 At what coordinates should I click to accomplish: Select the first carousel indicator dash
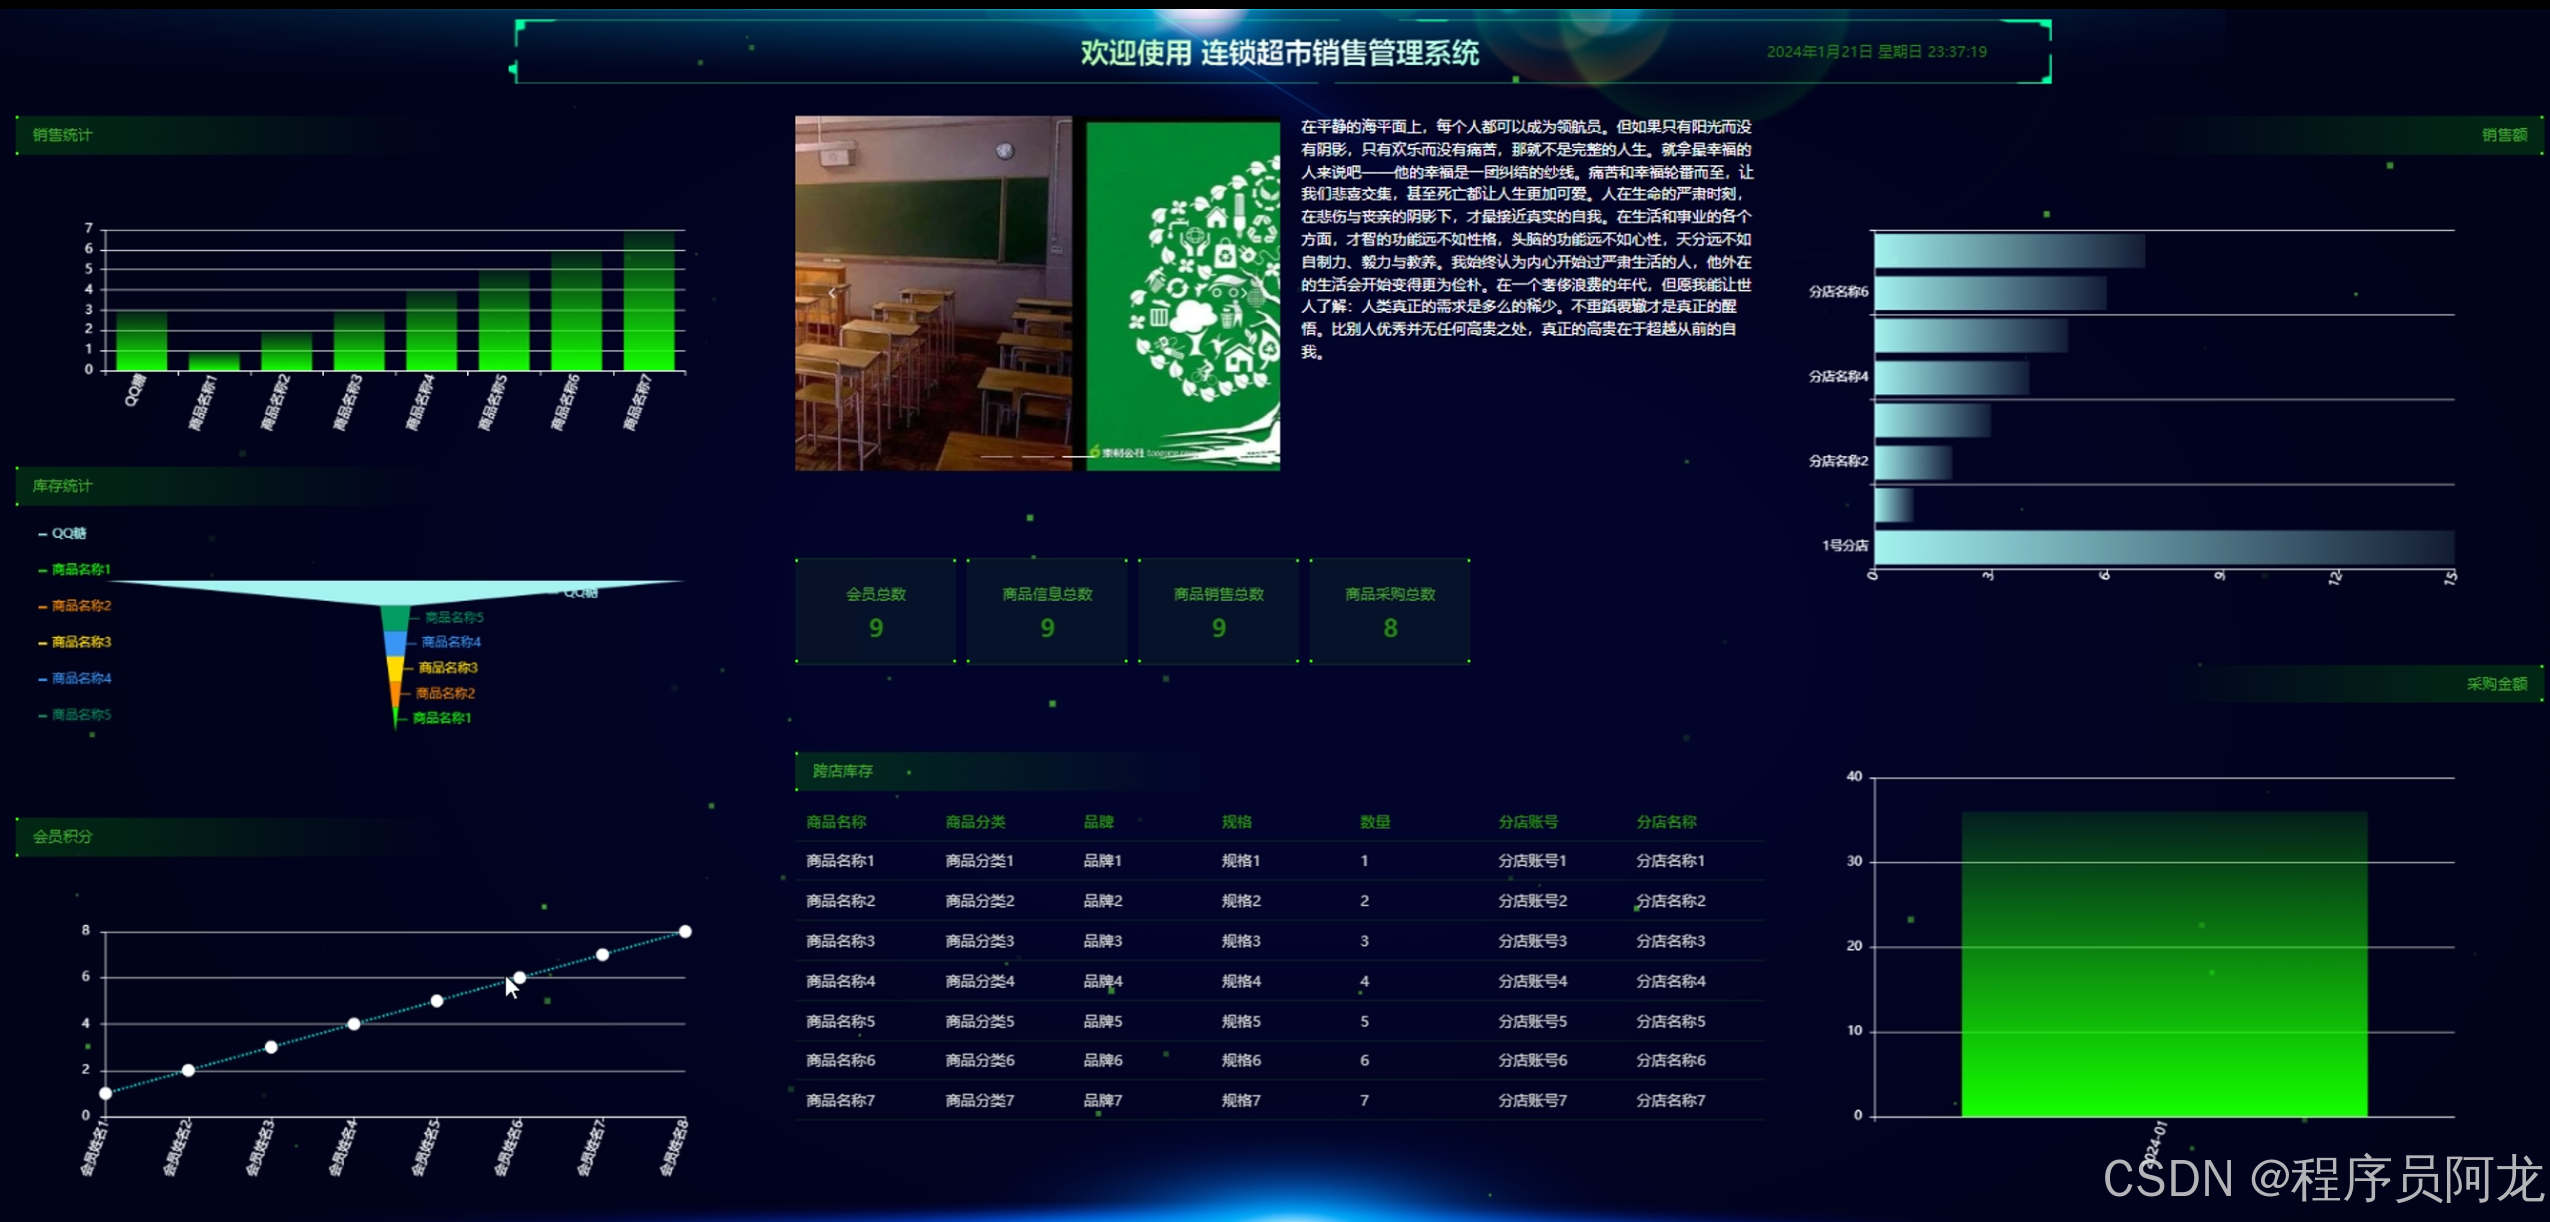point(997,457)
